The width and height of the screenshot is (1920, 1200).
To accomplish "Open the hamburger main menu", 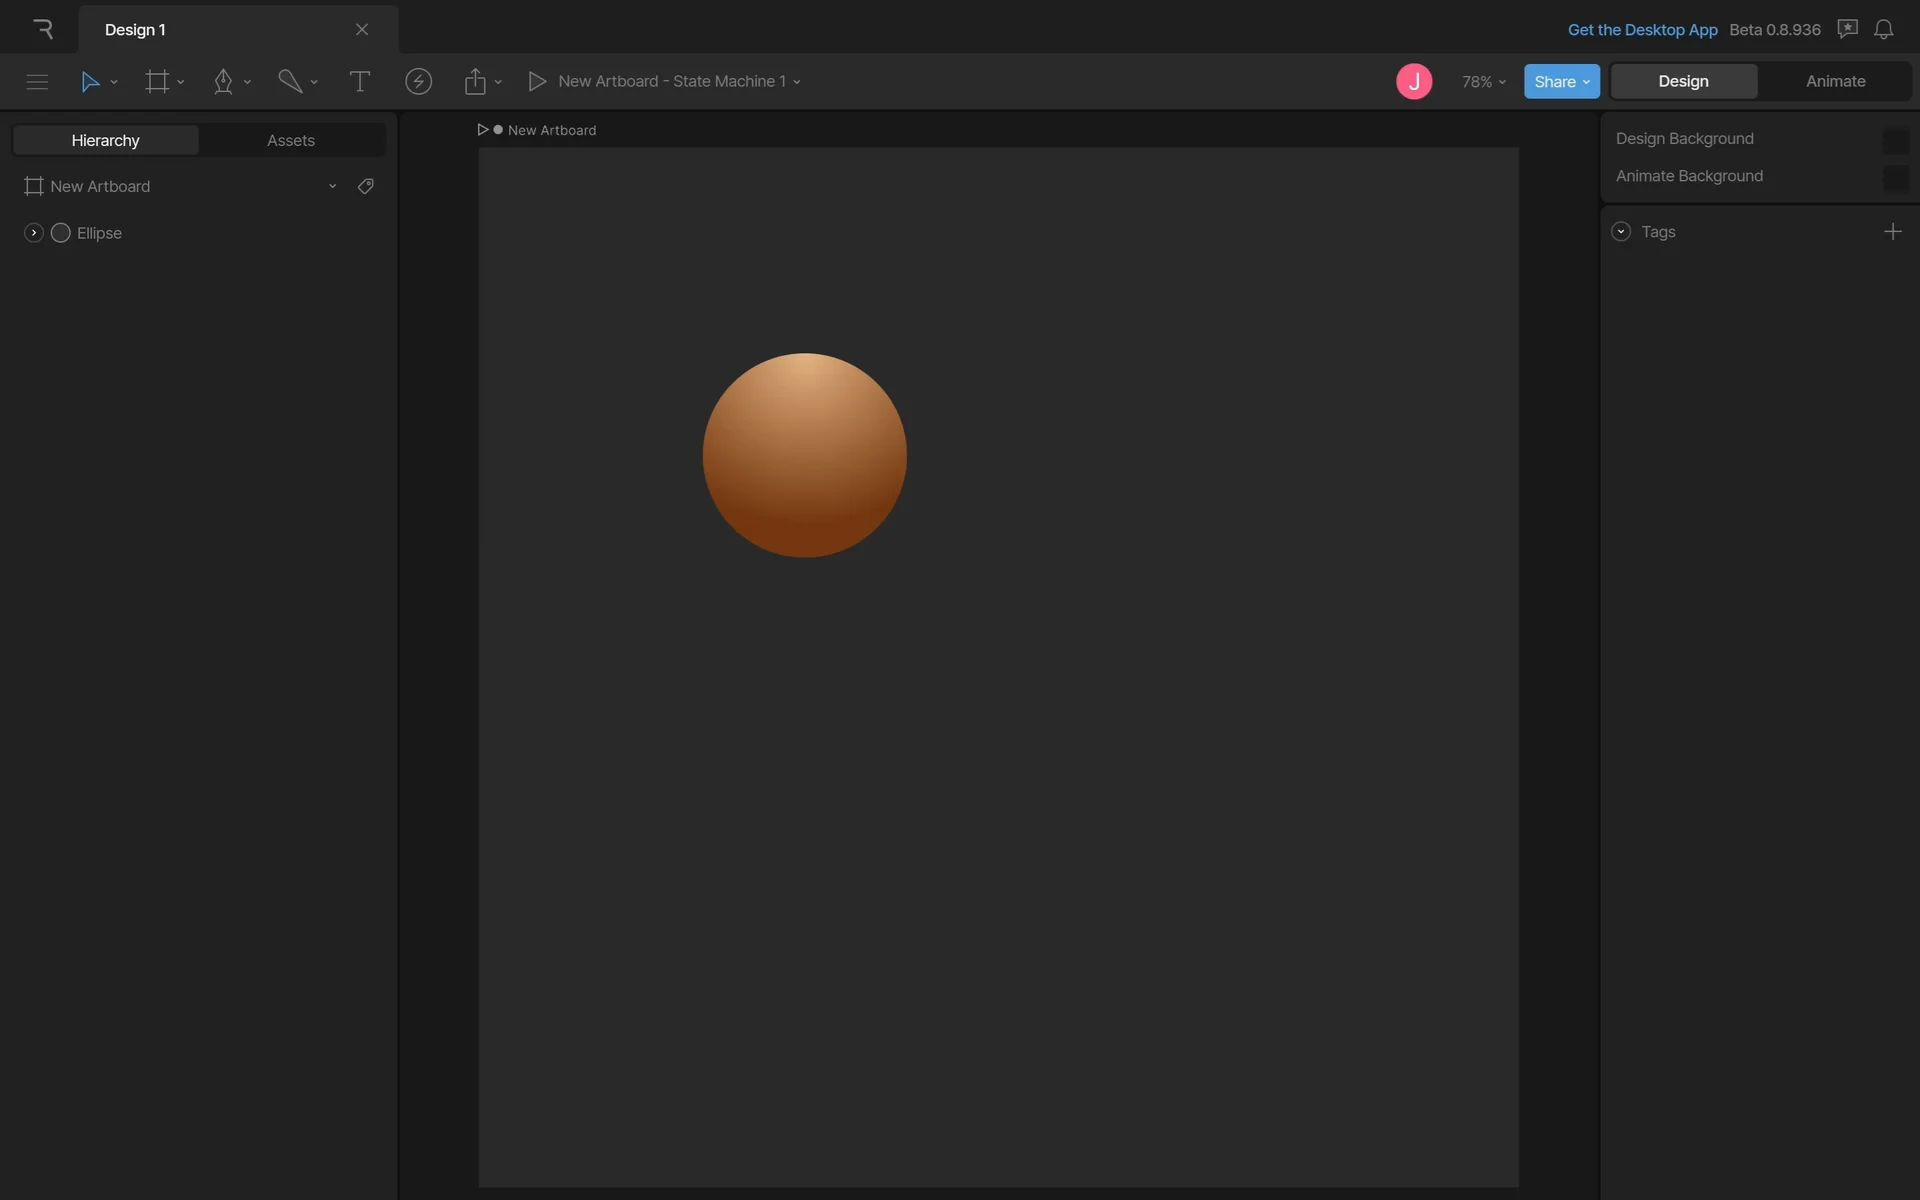I will tap(37, 82).
